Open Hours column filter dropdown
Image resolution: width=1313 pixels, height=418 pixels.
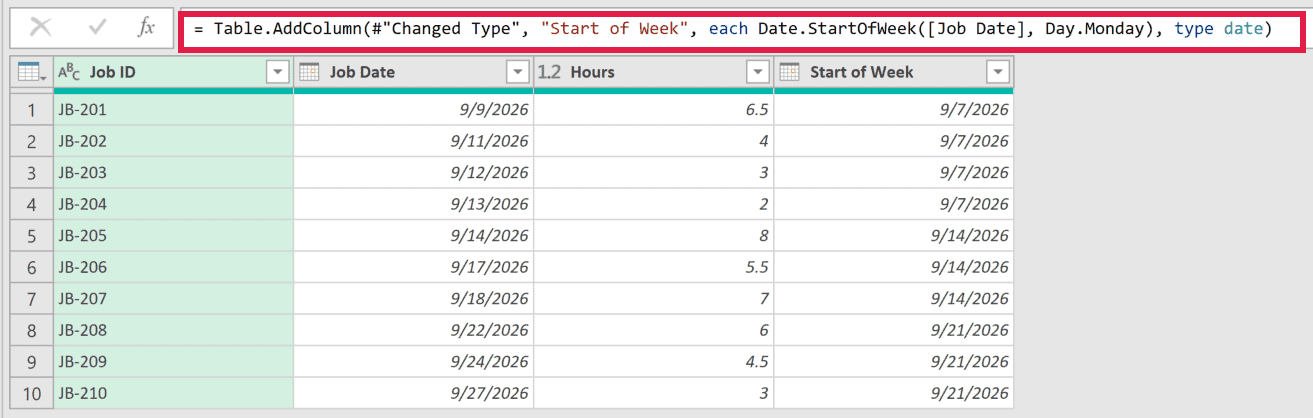click(x=758, y=72)
